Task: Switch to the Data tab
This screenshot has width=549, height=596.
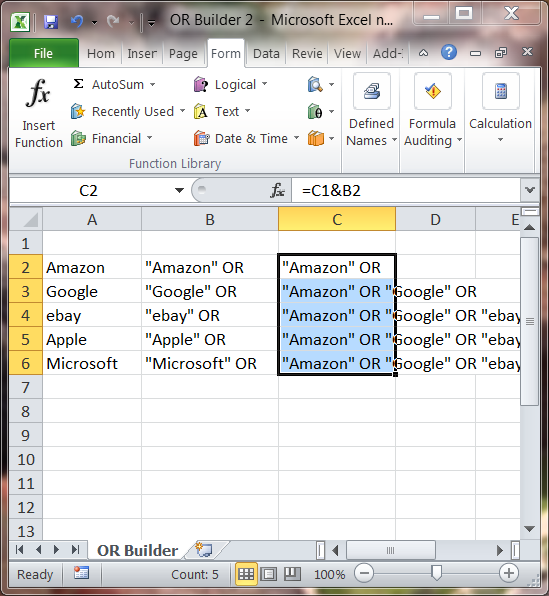Action: pos(266,54)
